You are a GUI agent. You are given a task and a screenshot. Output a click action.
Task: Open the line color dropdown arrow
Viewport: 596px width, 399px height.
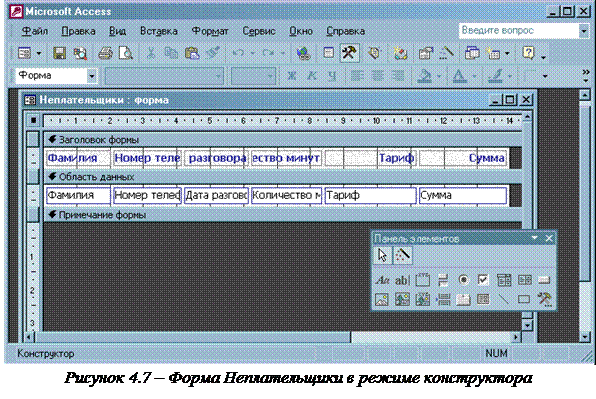pyautogui.click(x=510, y=76)
